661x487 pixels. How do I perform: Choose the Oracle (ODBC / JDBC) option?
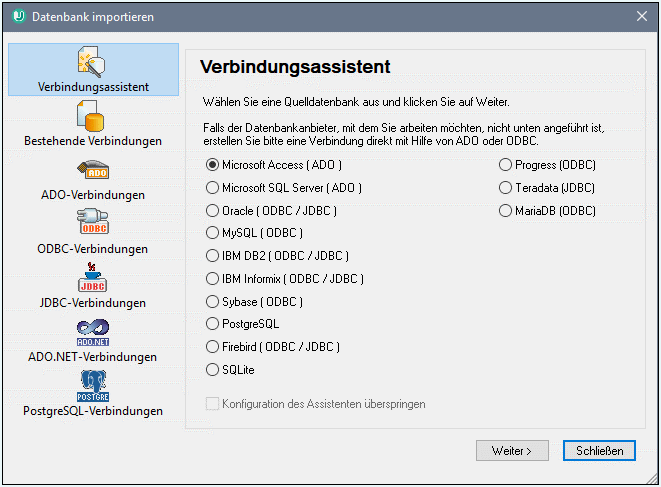pos(212,210)
